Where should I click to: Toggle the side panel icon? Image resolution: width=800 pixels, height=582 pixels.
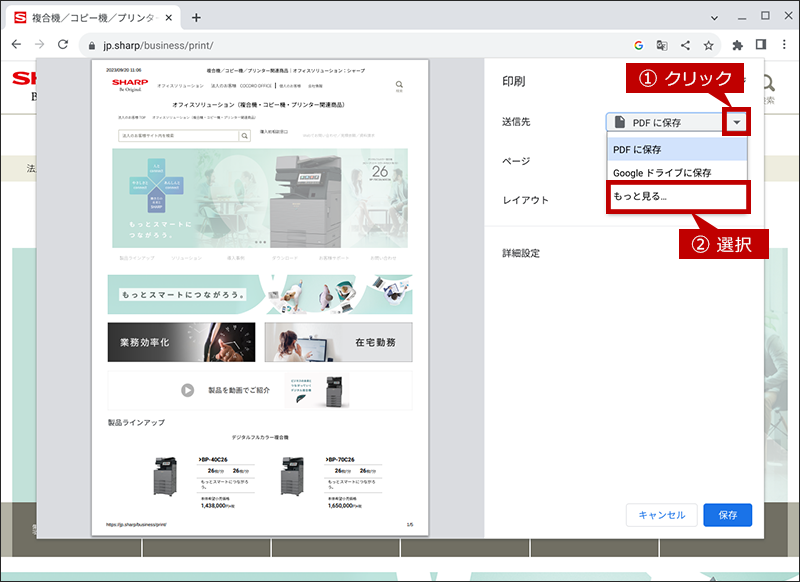point(761,45)
